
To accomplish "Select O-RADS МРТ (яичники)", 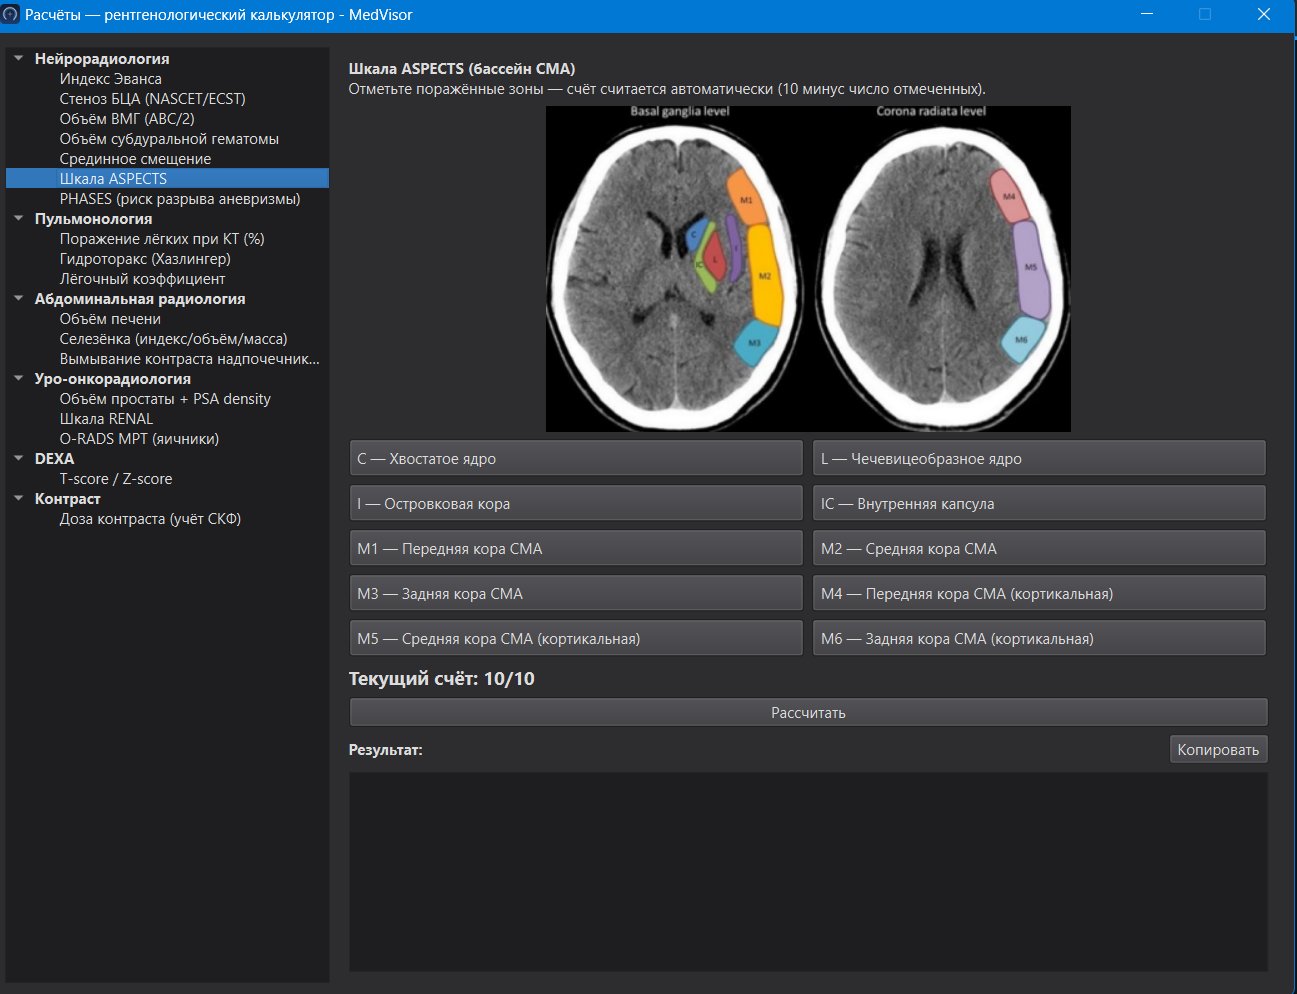I will [x=139, y=439].
